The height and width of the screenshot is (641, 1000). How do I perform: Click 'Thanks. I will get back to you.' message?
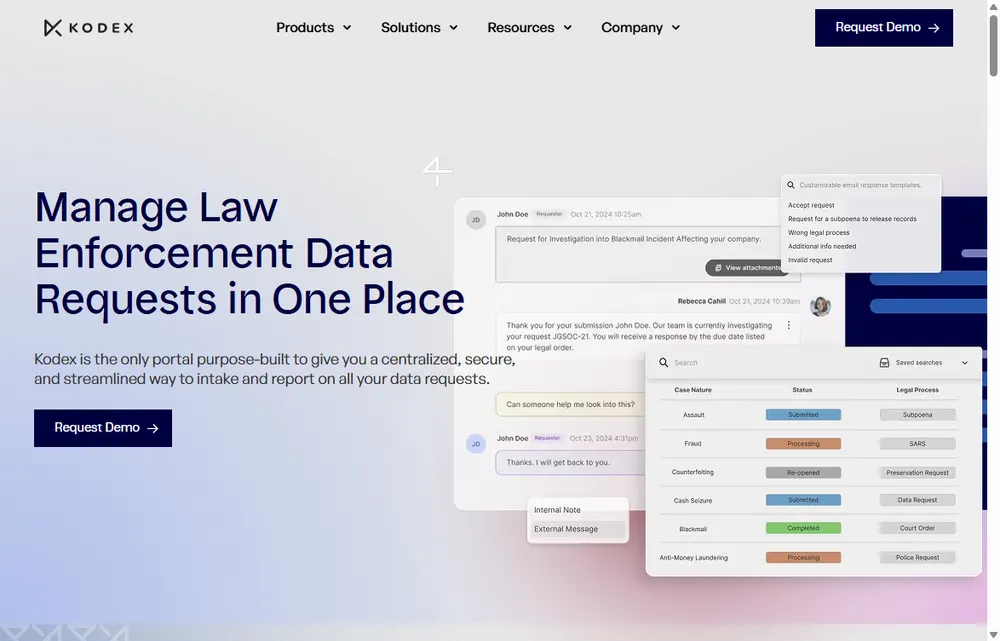point(570,462)
